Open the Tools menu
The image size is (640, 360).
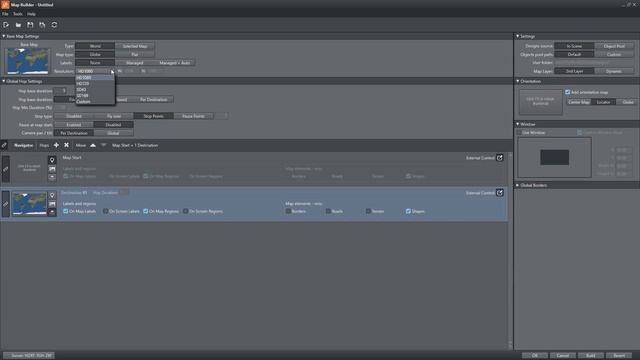[x=18, y=14]
